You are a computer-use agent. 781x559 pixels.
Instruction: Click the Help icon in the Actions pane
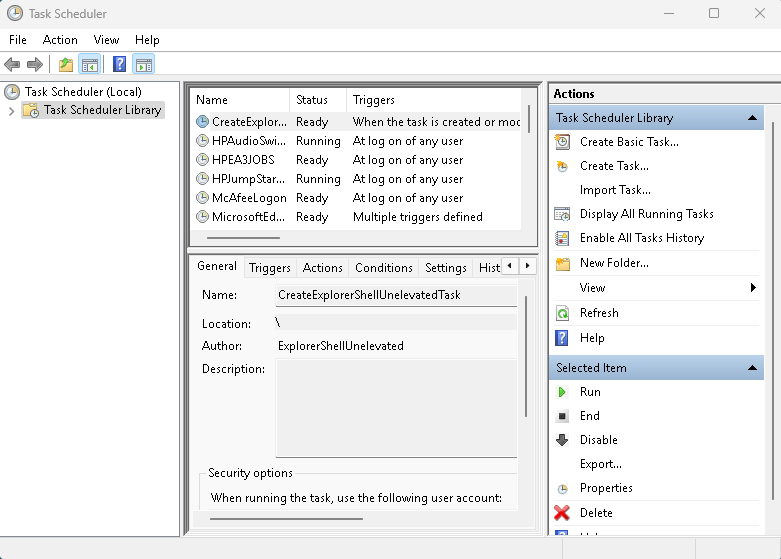tap(562, 338)
